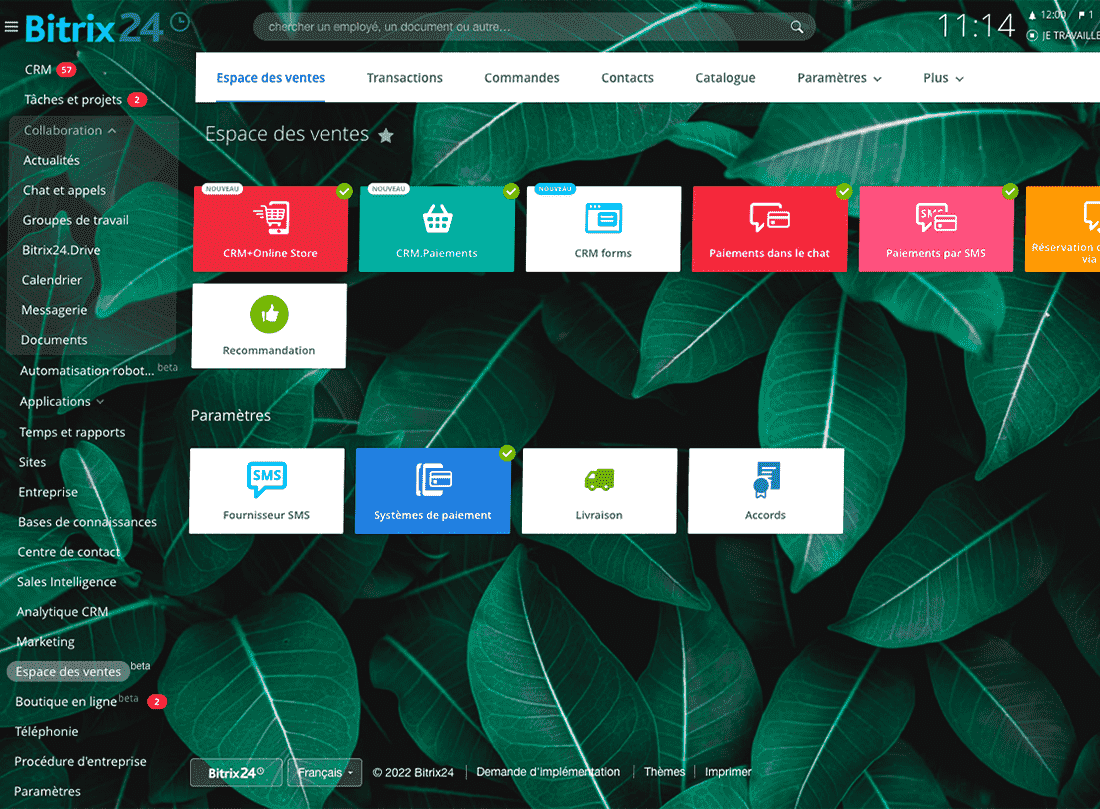Open the CRM.Paiements basket tile
This screenshot has height=809, width=1100.
436,228
